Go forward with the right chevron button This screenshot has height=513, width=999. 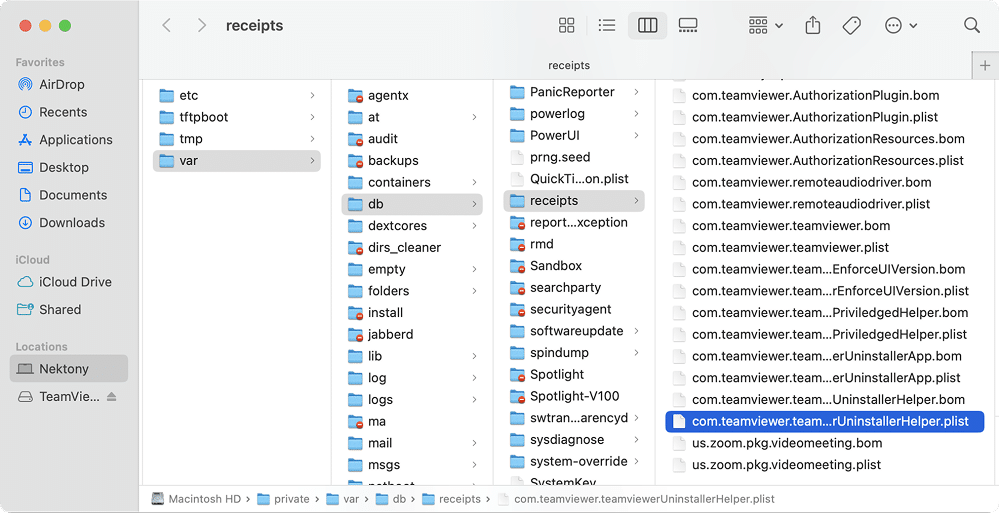pyautogui.click(x=202, y=25)
